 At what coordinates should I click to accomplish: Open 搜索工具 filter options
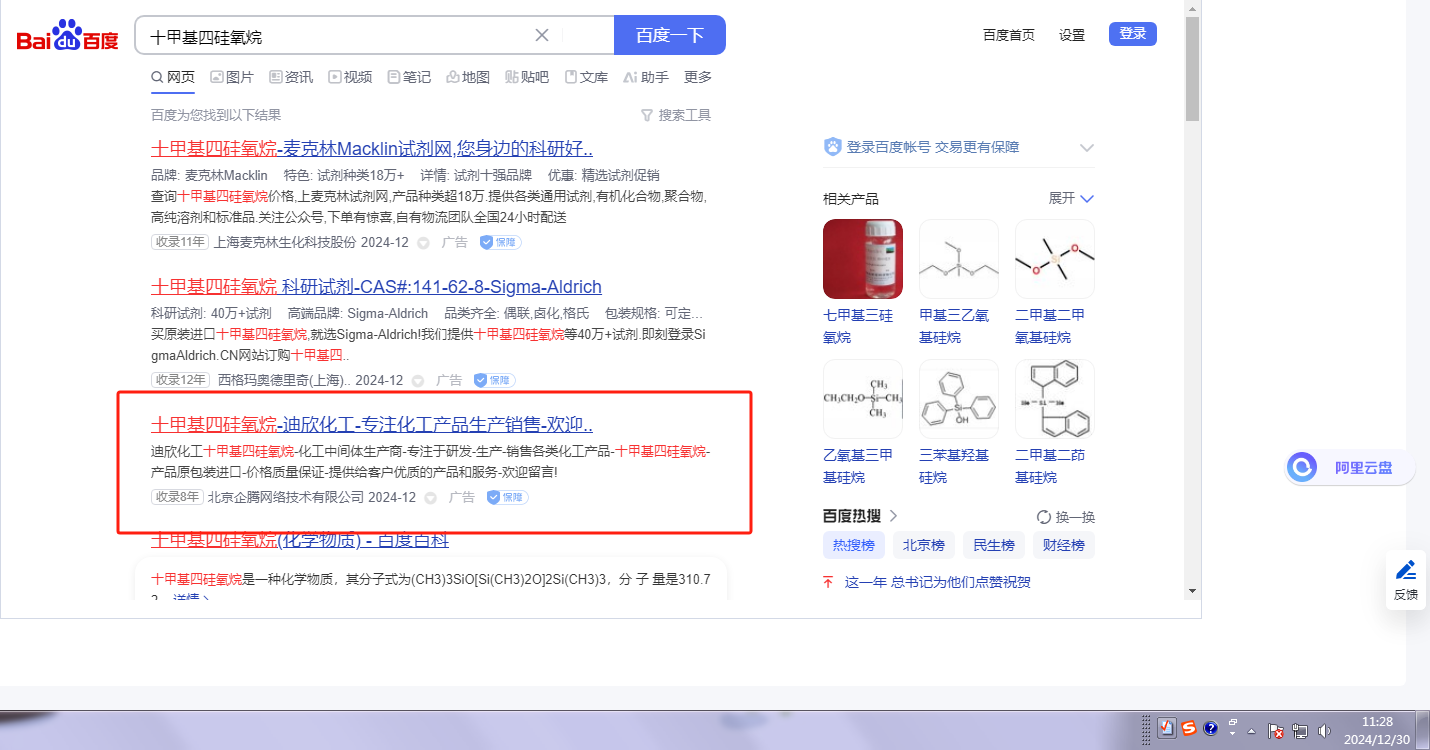pos(676,115)
